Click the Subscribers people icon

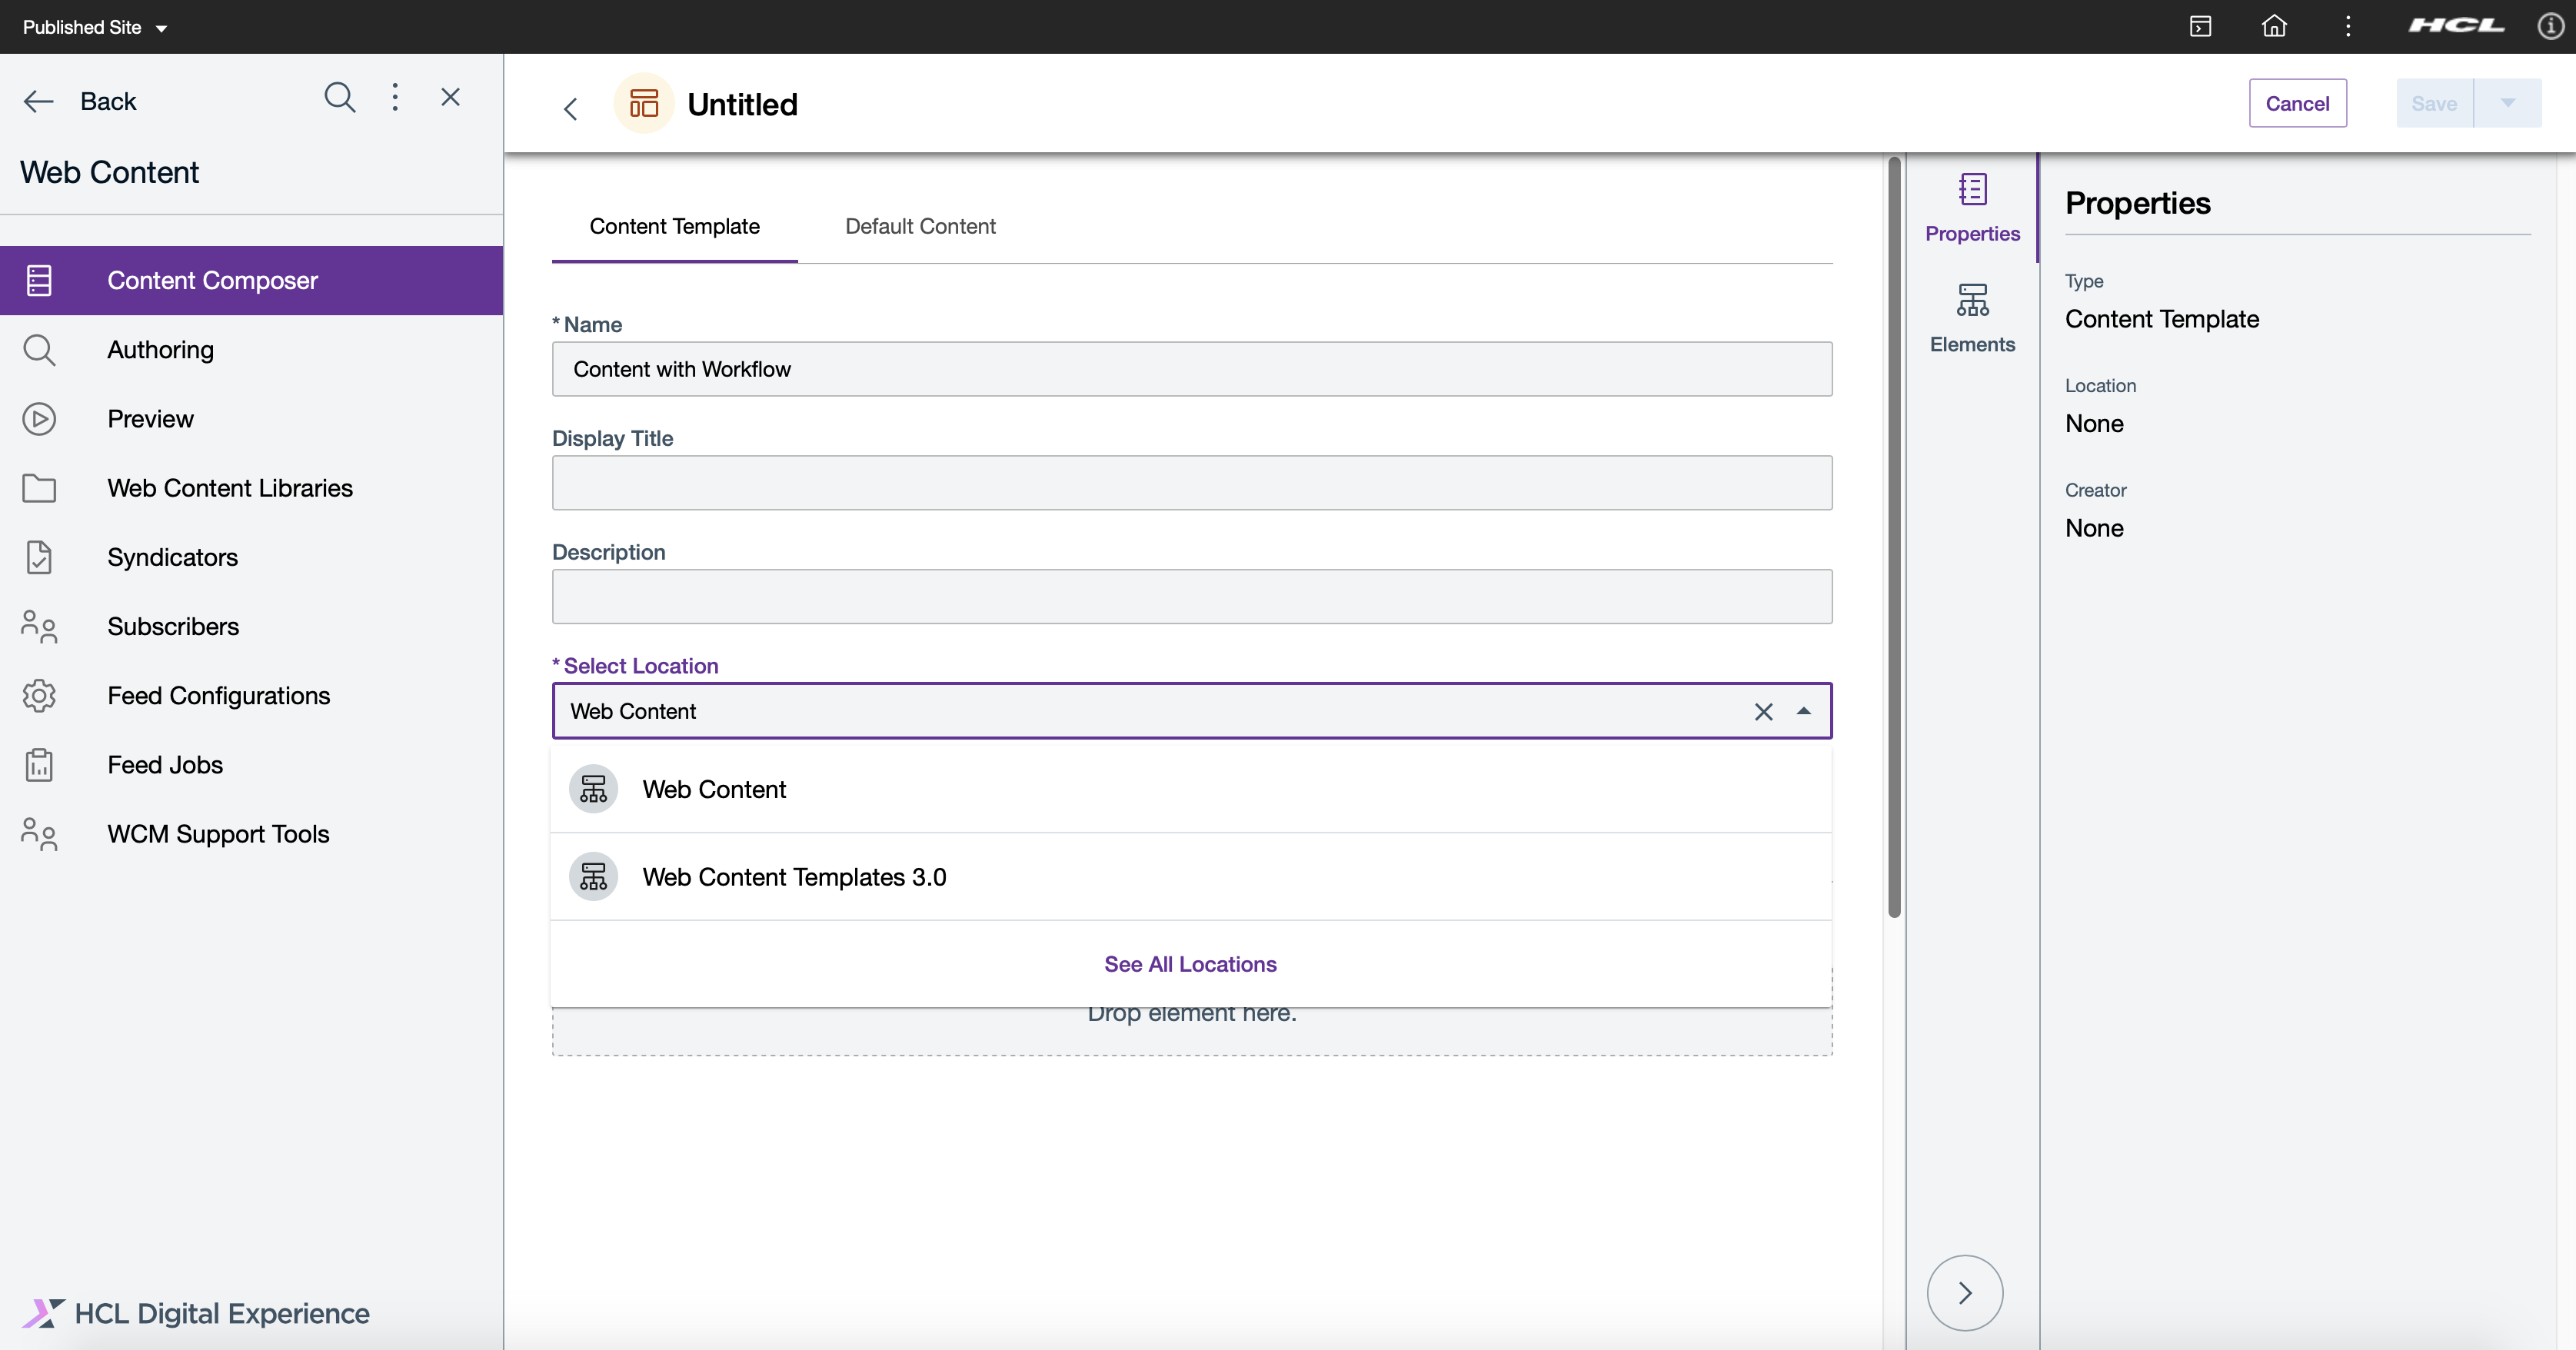[39, 626]
